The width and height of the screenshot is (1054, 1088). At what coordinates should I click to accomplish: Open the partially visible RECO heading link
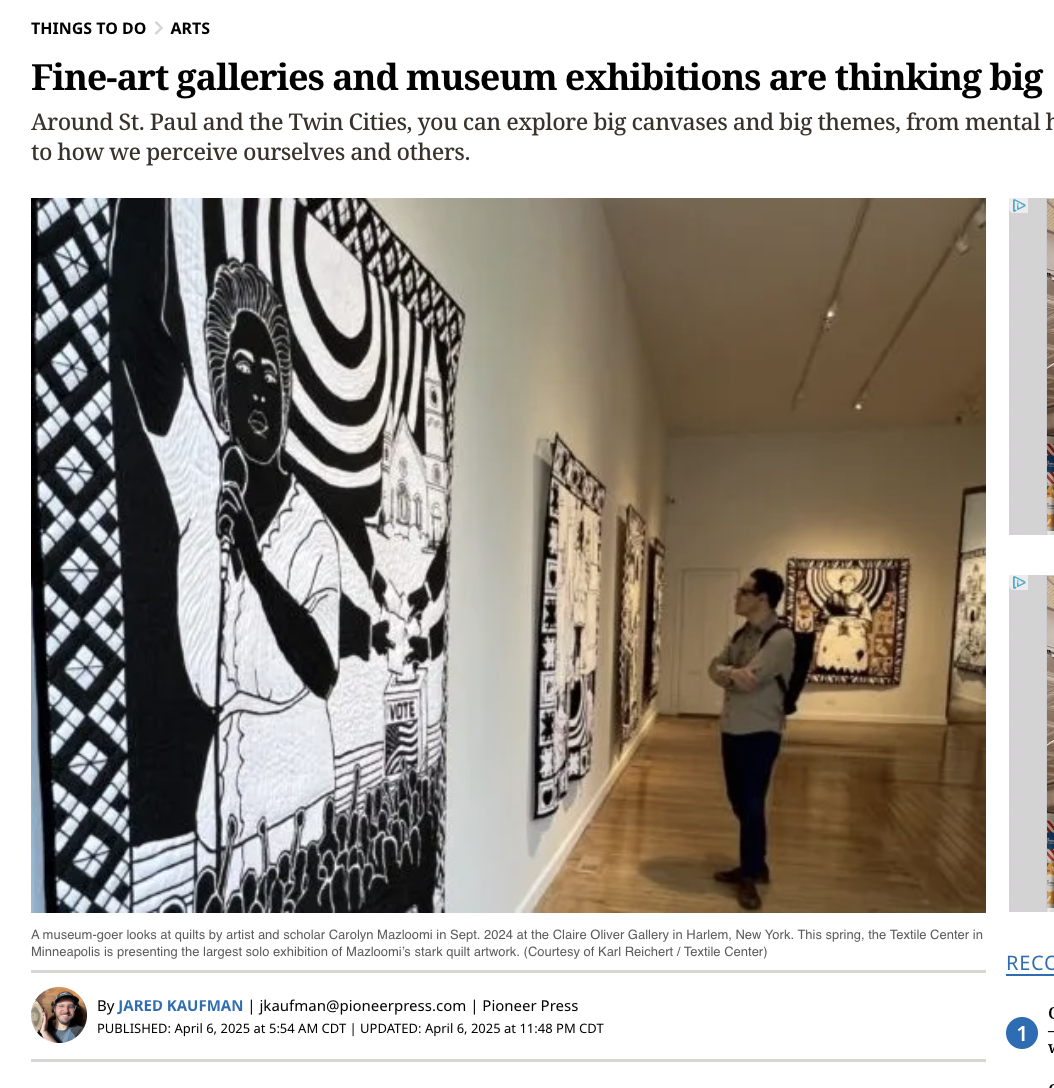[x=1029, y=963]
